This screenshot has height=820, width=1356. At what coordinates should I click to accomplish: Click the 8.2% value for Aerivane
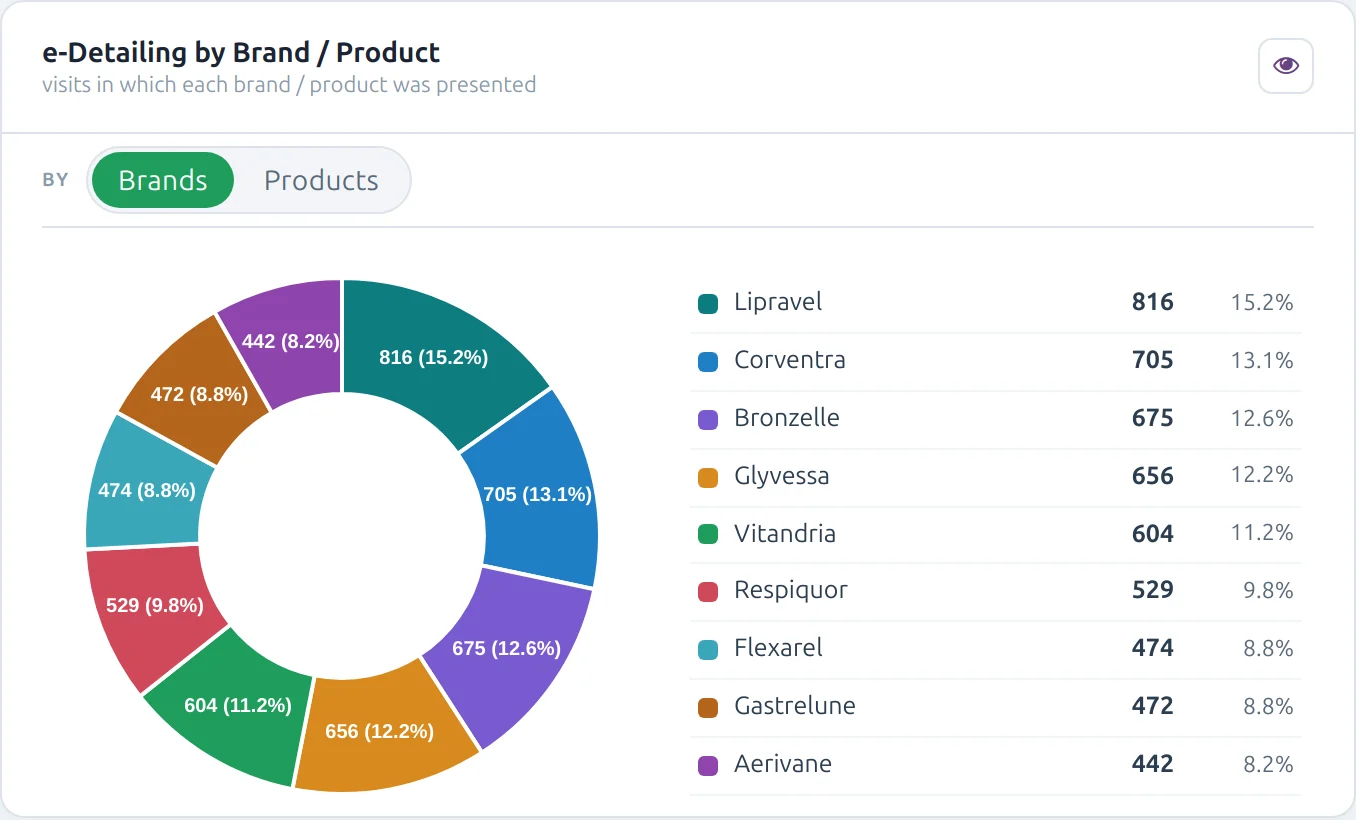[x=1268, y=764]
